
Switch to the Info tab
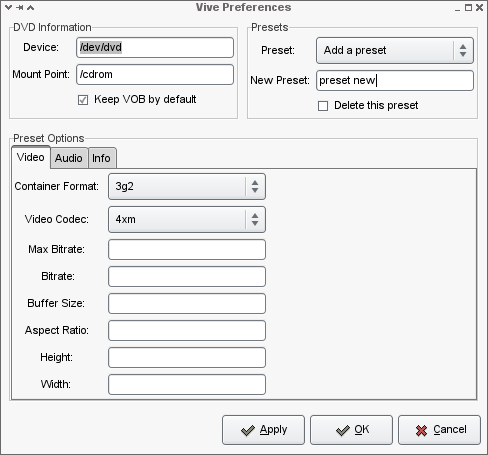point(102,158)
